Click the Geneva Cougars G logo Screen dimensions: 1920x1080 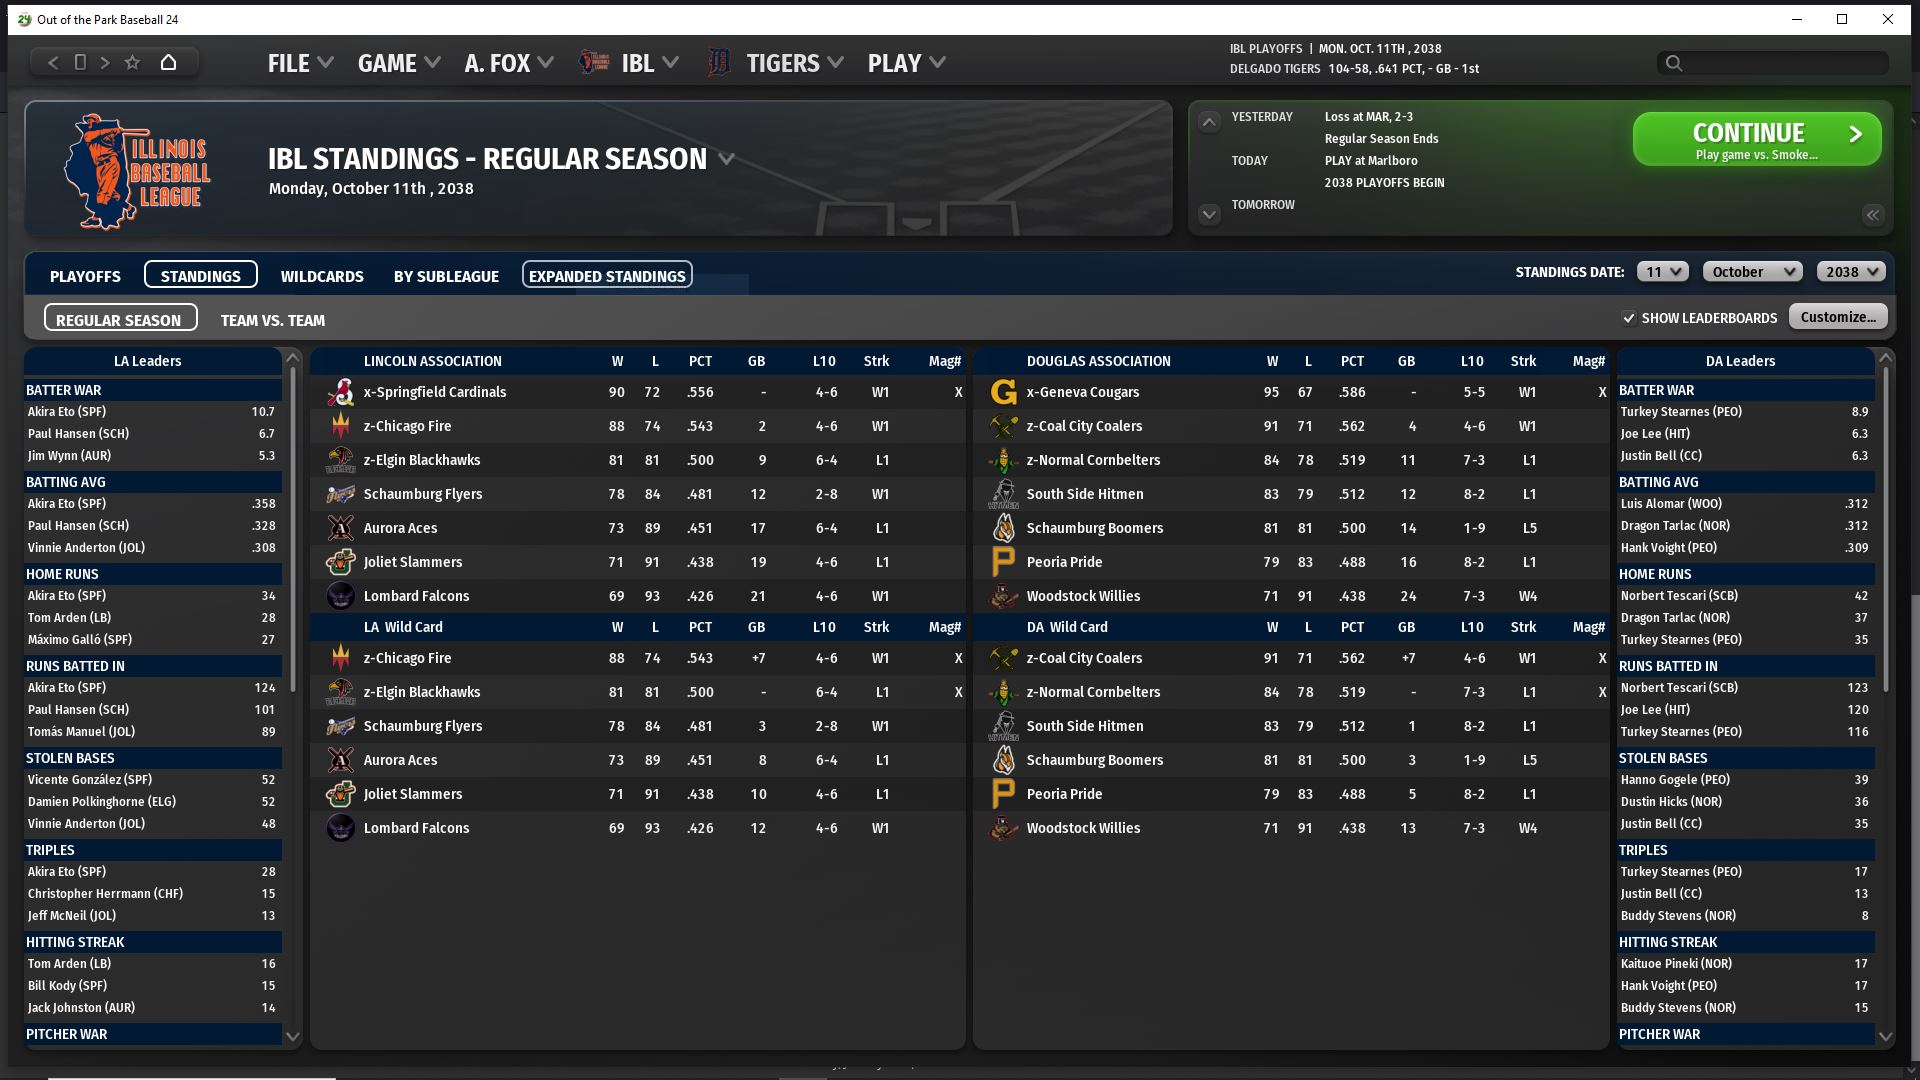[x=1003, y=392]
